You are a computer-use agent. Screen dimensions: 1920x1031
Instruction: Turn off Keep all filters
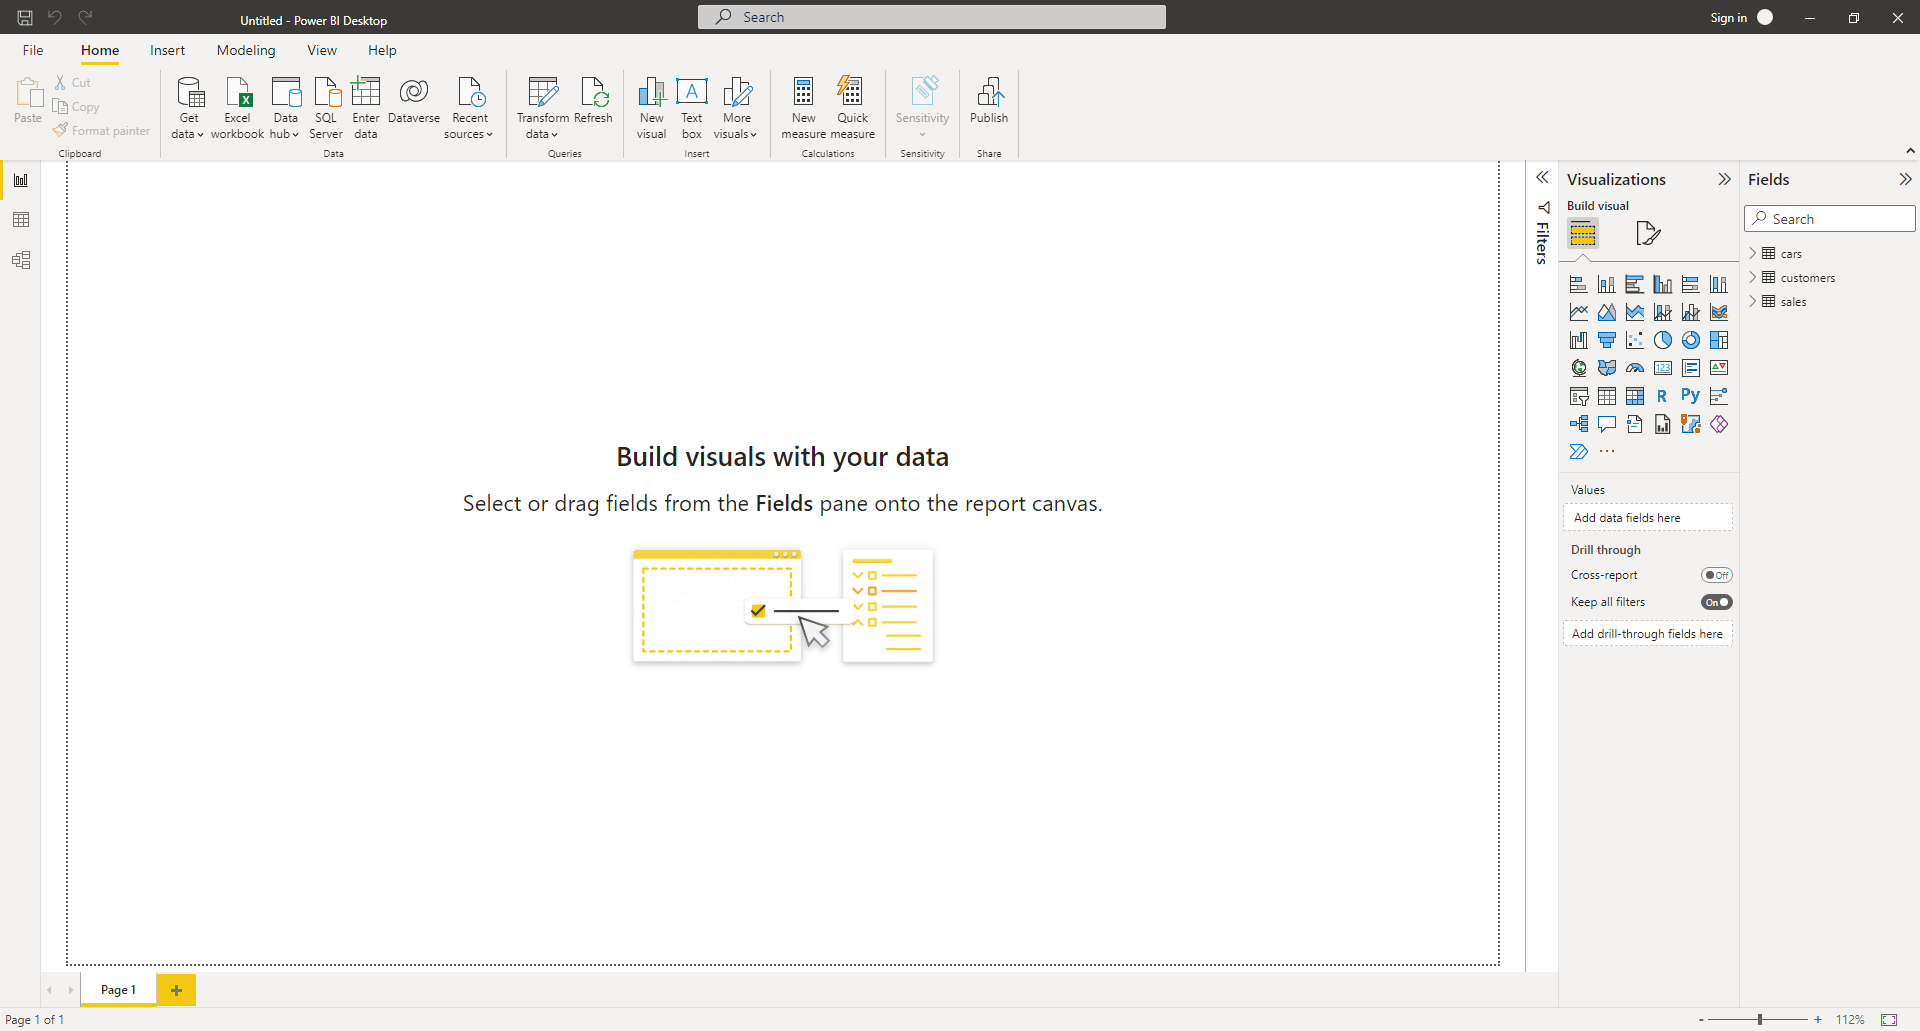click(x=1716, y=602)
